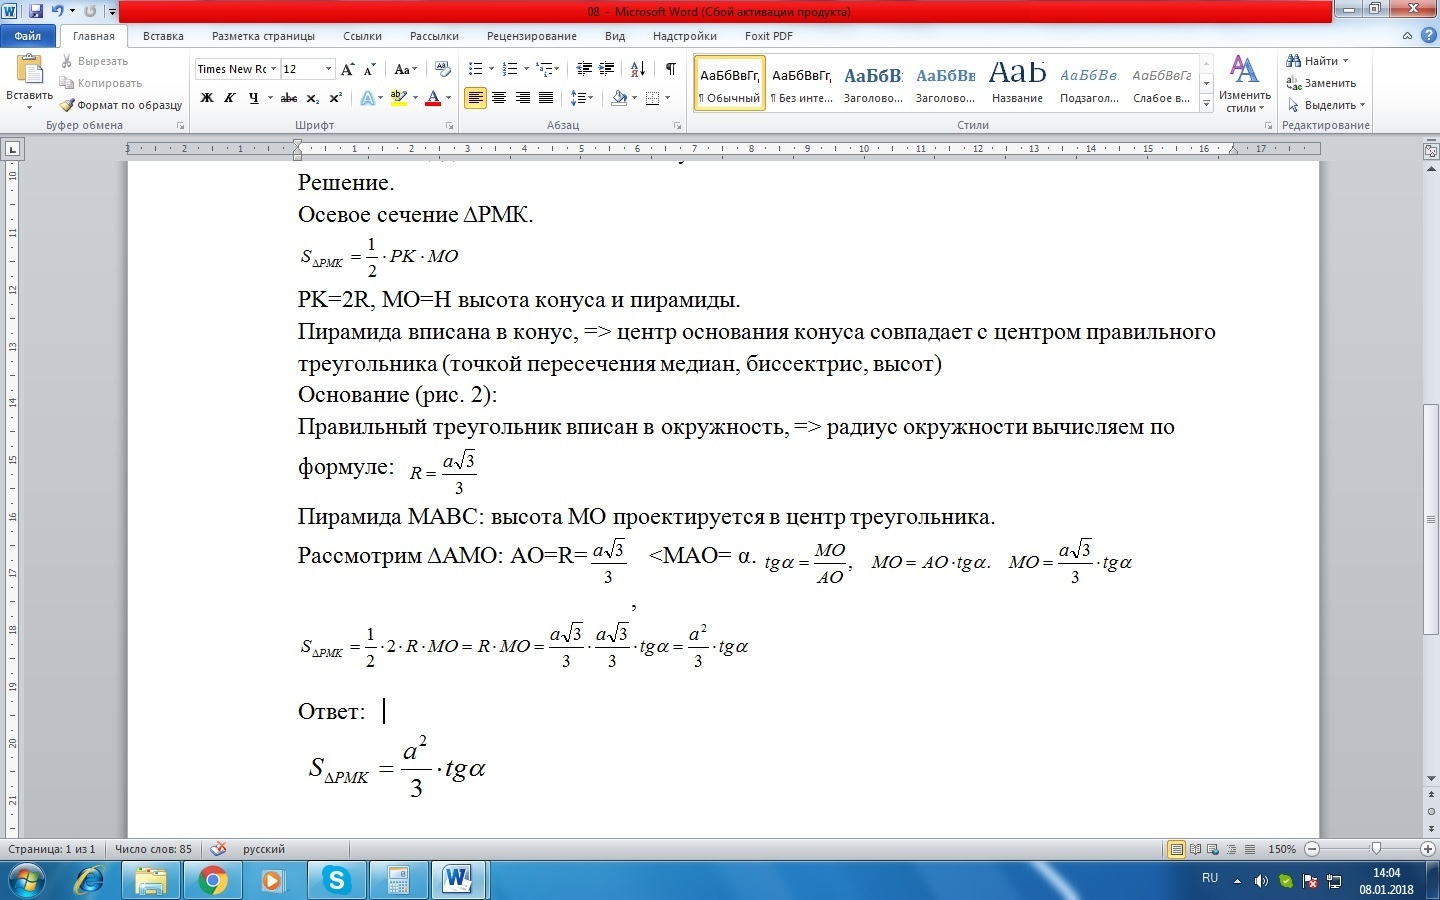1440x900 pixels.
Task: Toggle show paragraph marks (¶)
Action: 670,69
